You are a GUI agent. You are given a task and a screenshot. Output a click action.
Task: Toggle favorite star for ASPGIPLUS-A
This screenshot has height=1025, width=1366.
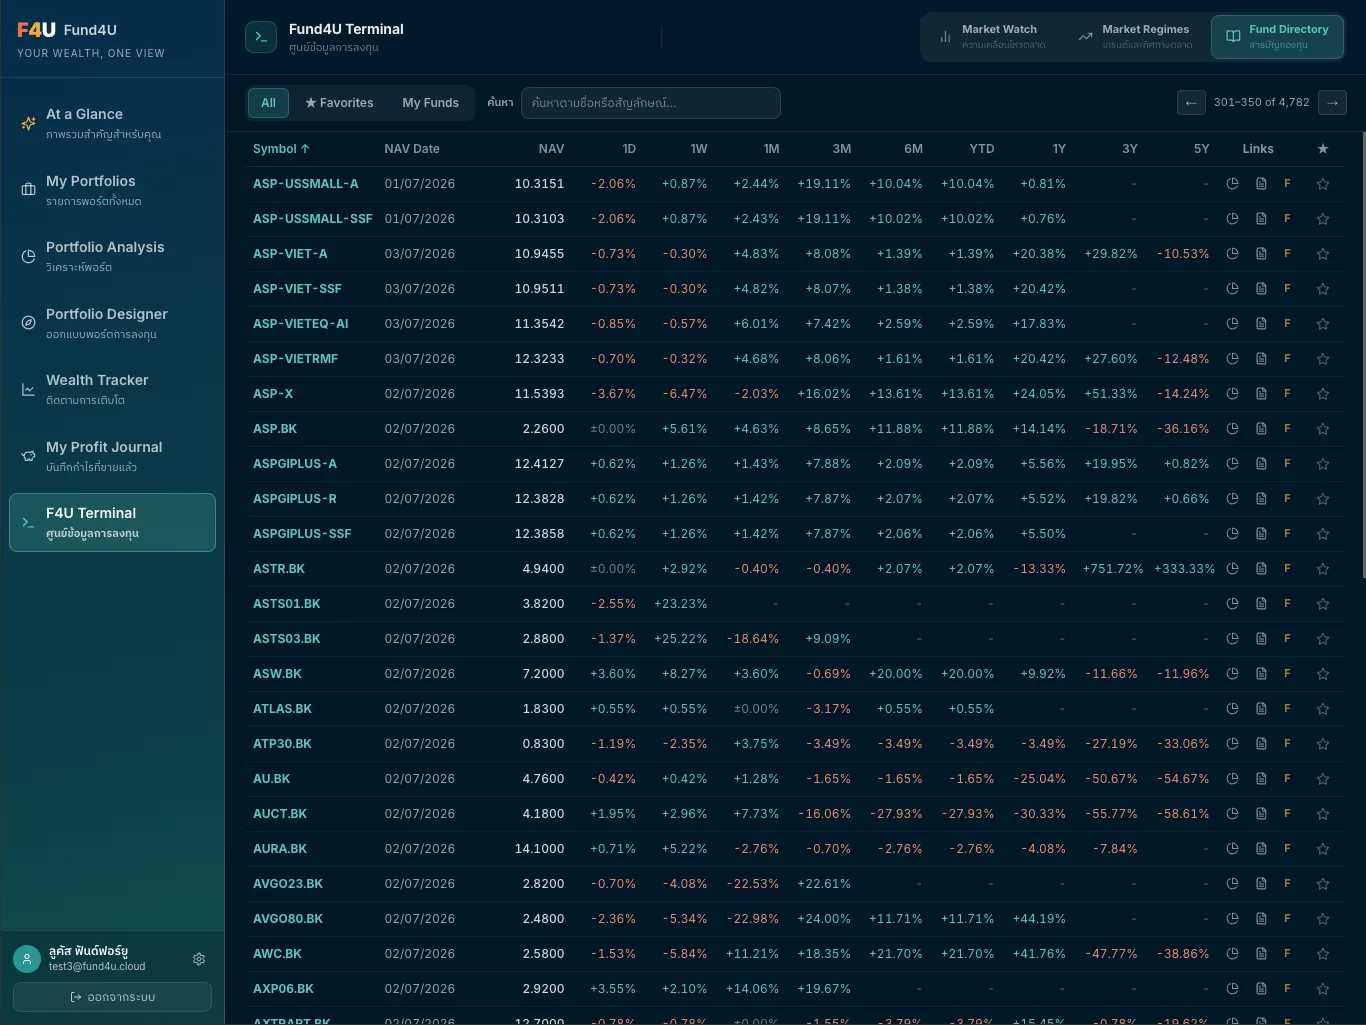(x=1323, y=464)
